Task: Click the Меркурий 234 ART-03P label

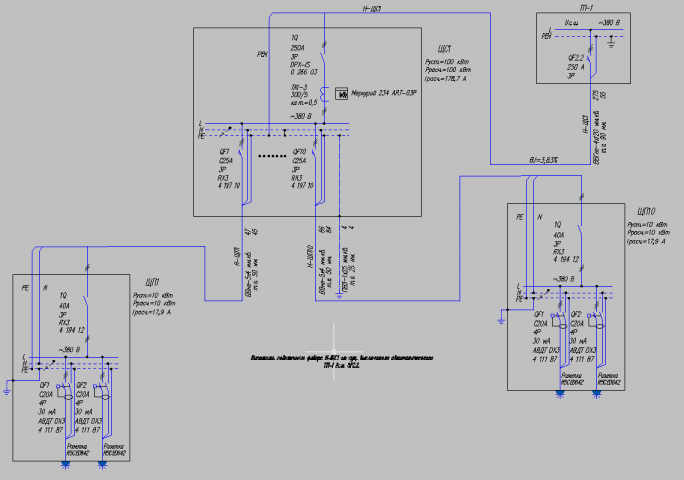Action: tap(384, 93)
